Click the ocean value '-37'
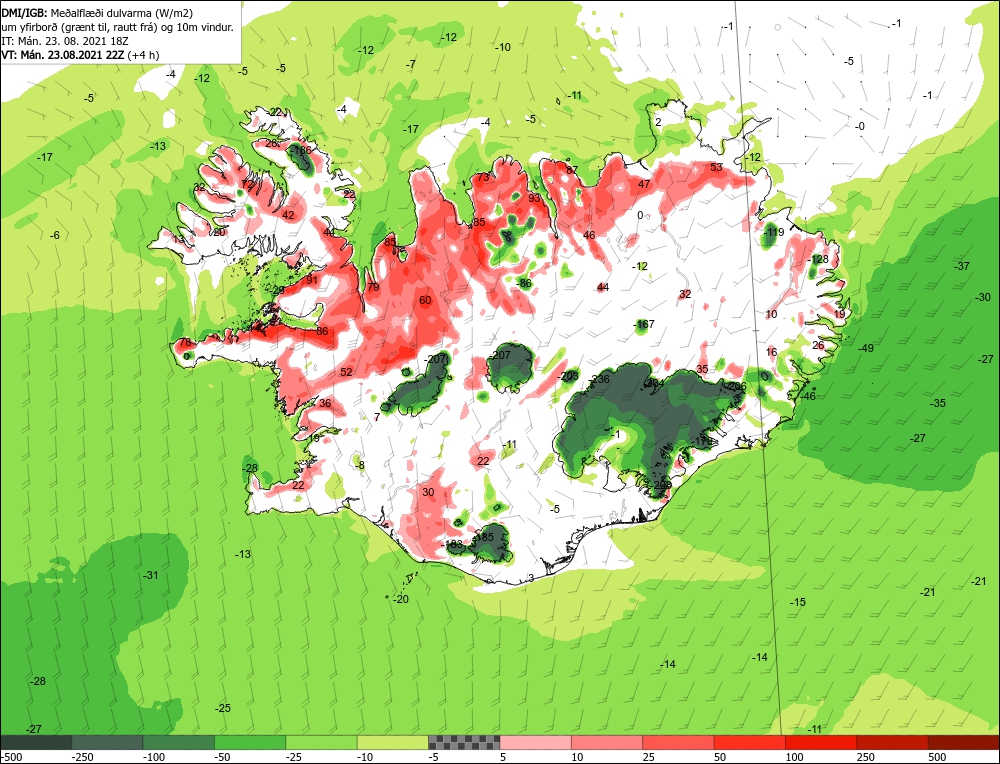This screenshot has height=764, width=1000. 962,267
